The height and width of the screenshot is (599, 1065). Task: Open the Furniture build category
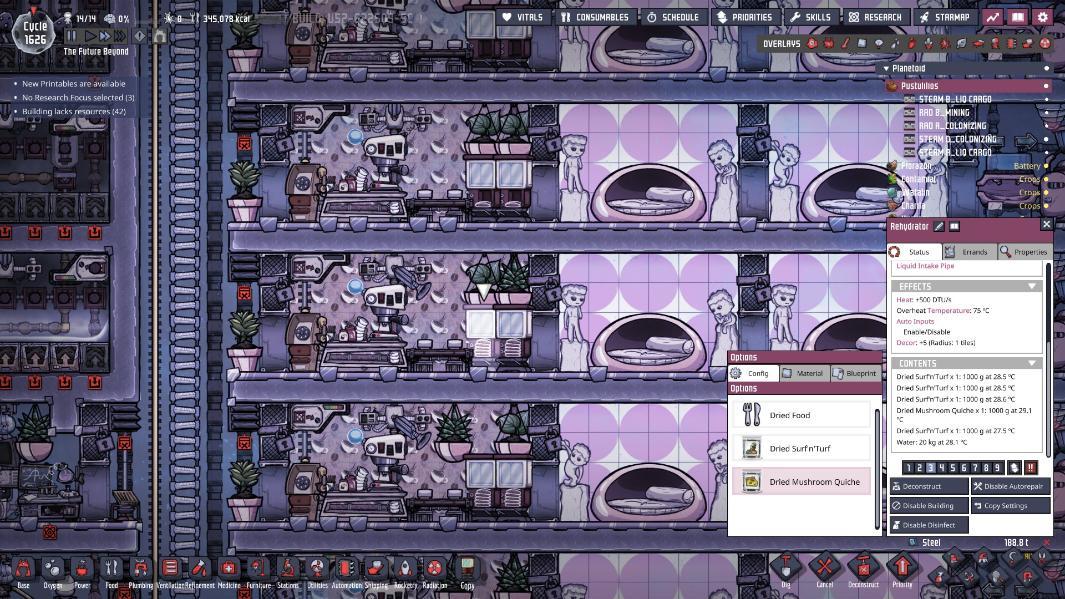point(258,571)
